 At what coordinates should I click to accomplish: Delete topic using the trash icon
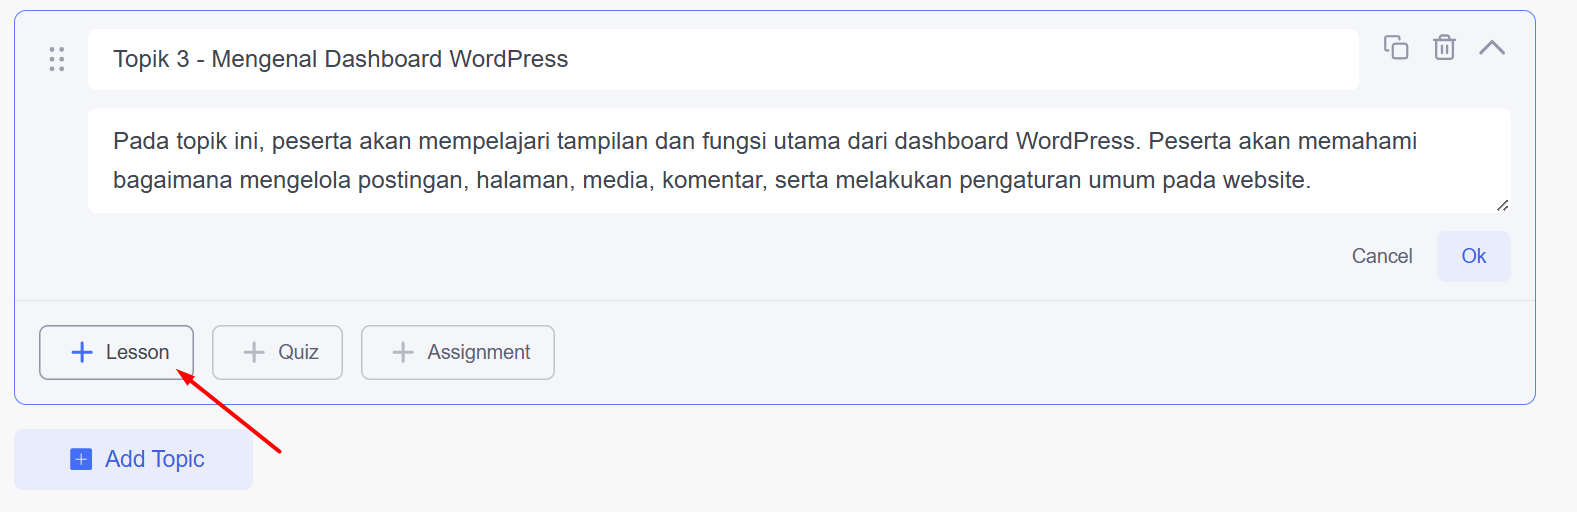1444,47
